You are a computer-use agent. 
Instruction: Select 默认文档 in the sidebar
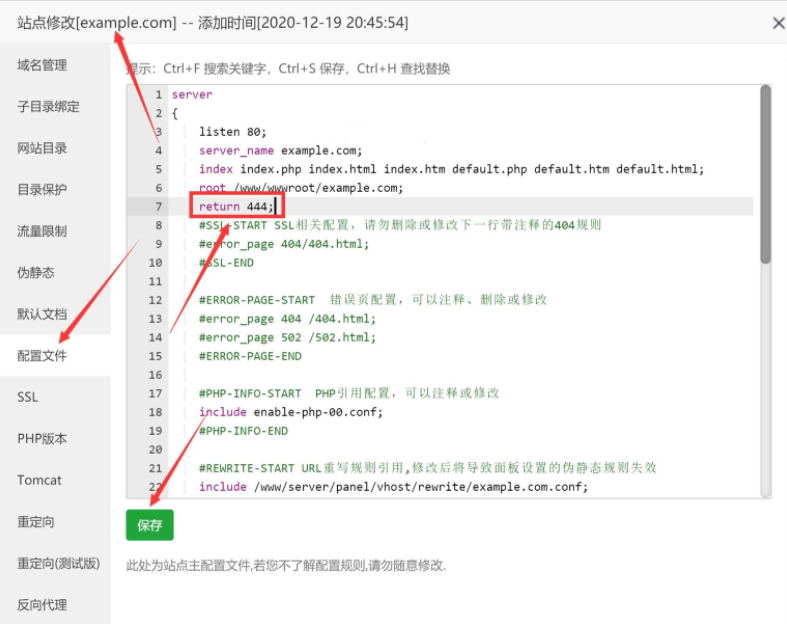42,314
